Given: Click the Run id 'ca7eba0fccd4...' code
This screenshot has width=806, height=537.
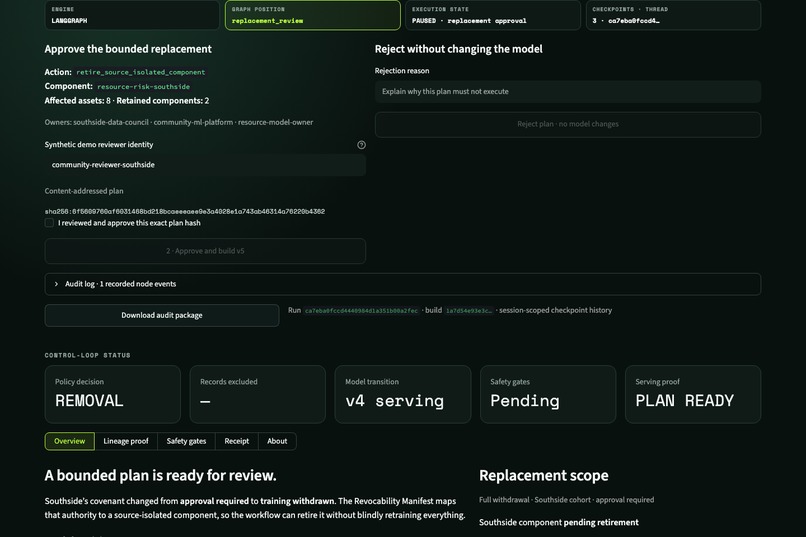Looking at the screenshot, I should pos(361,310).
